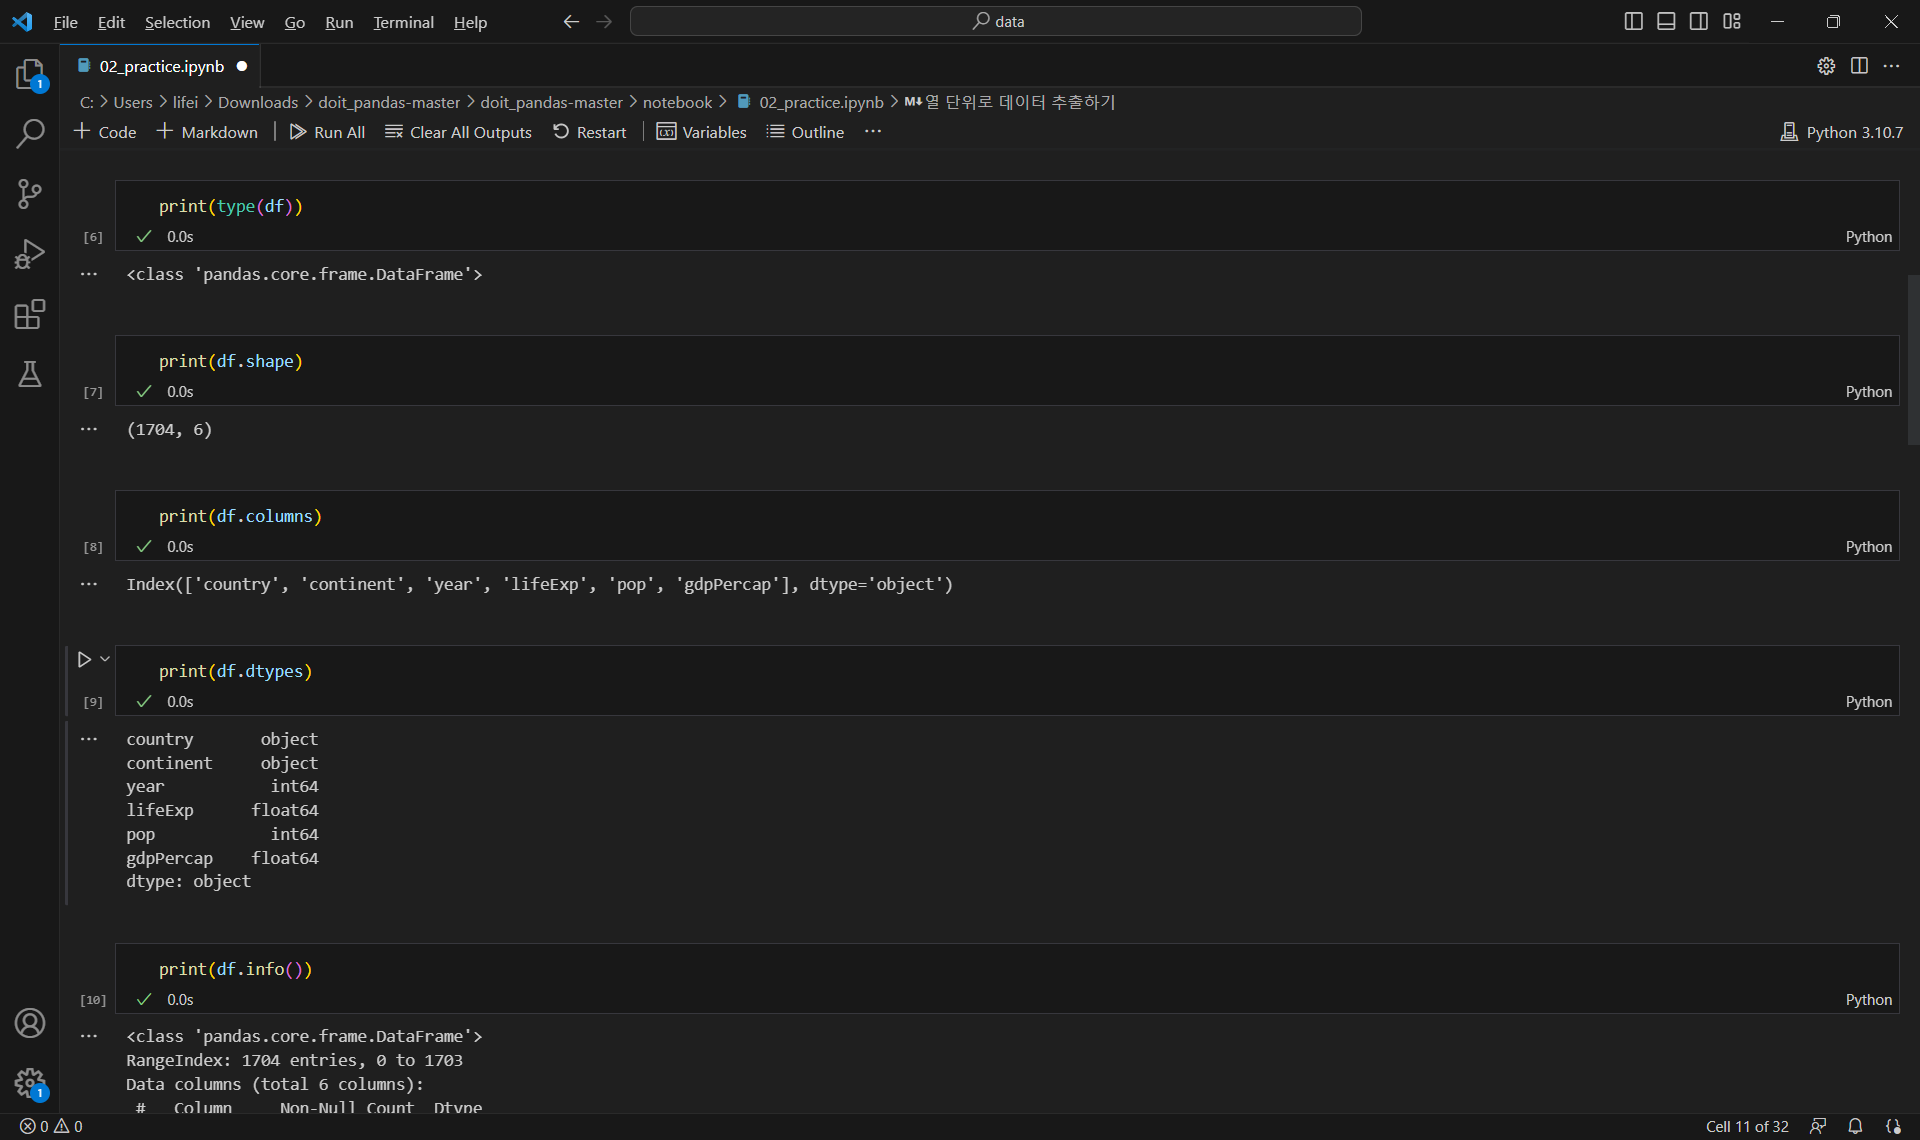Click the notebook settings gear icon
The image size is (1920, 1140).
coord(1826,66)
